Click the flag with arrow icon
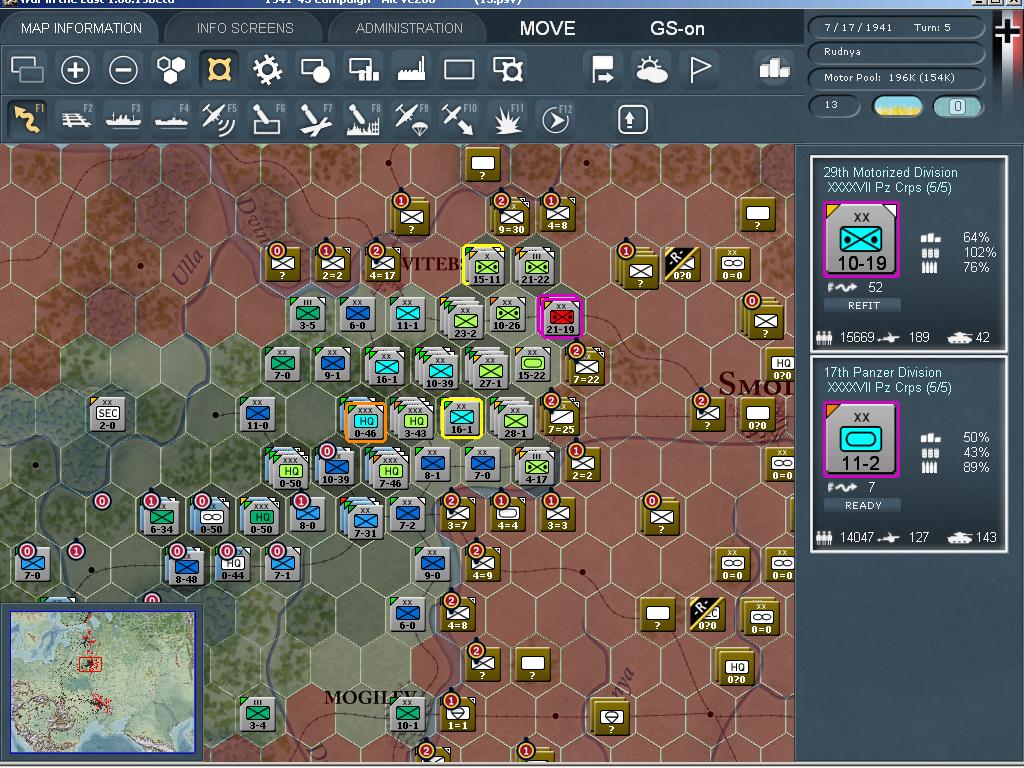Viewport: 1024px width, 768px height. pos(602,70)
